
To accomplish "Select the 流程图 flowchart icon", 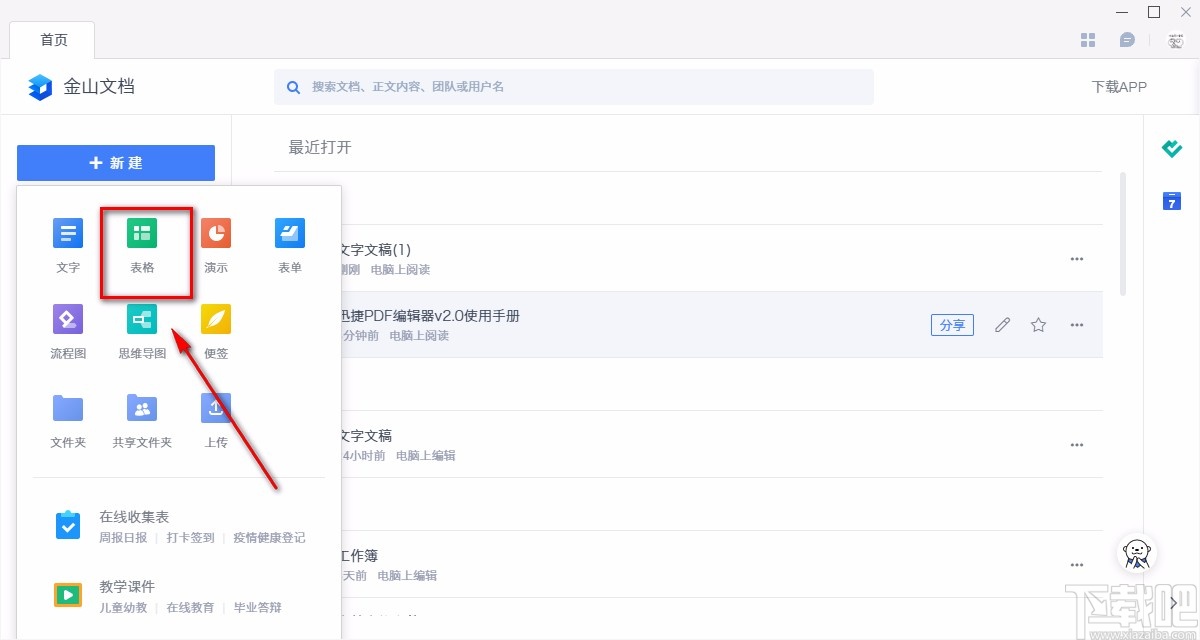I will coord(67,333).
